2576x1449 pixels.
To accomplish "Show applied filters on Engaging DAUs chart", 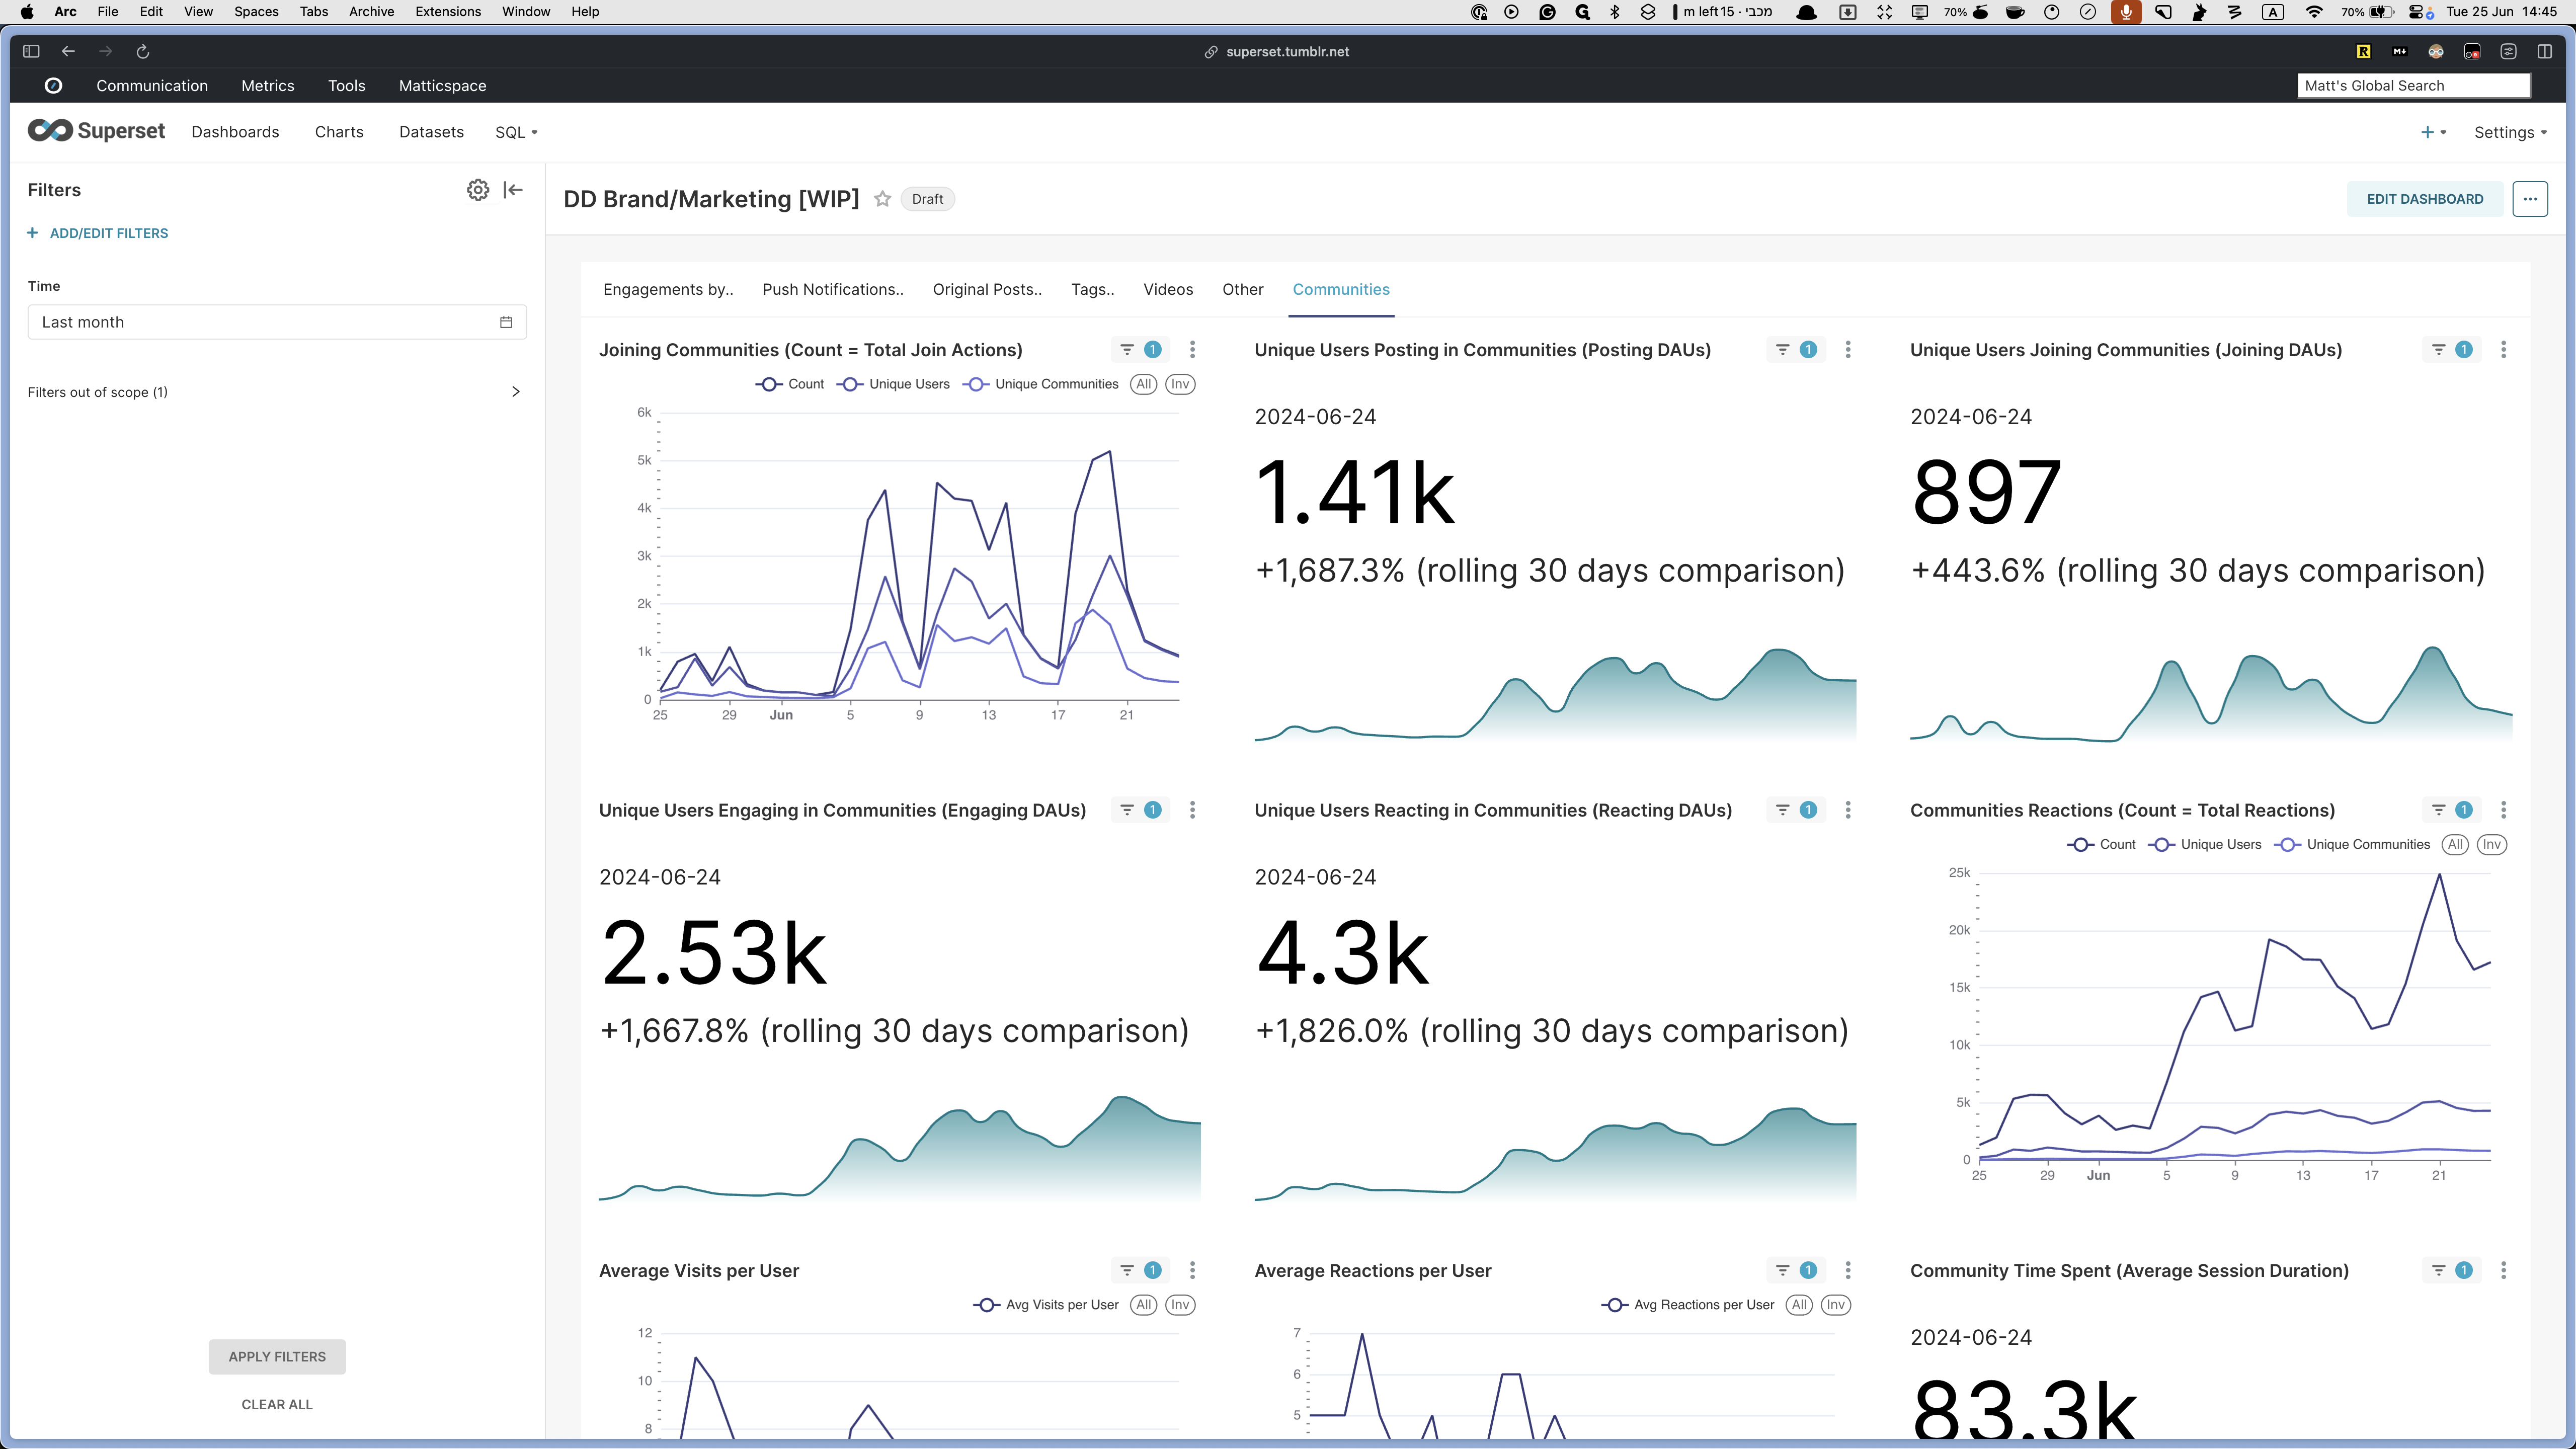I will tap(1140, 810).
